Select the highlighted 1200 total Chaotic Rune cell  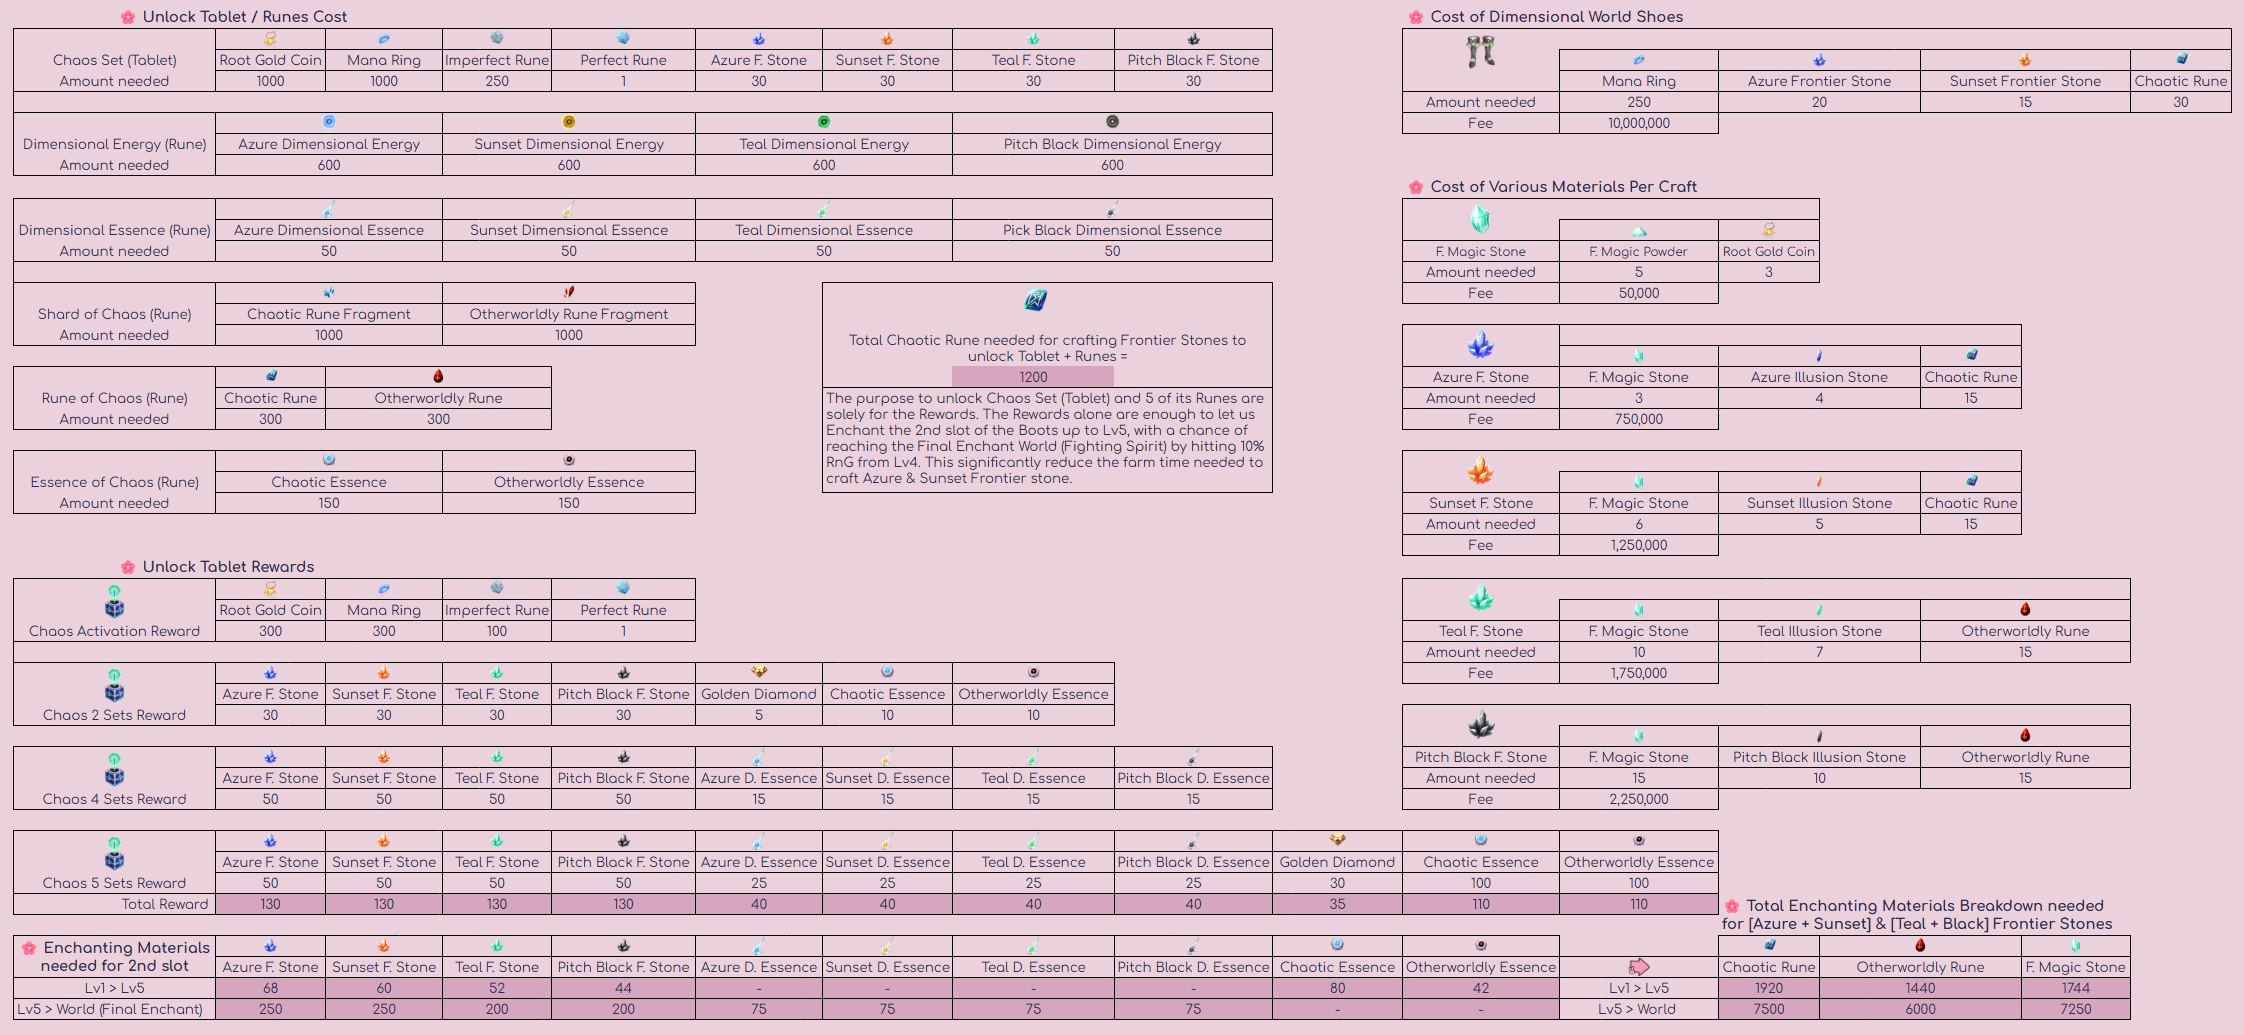point(1033,377)
